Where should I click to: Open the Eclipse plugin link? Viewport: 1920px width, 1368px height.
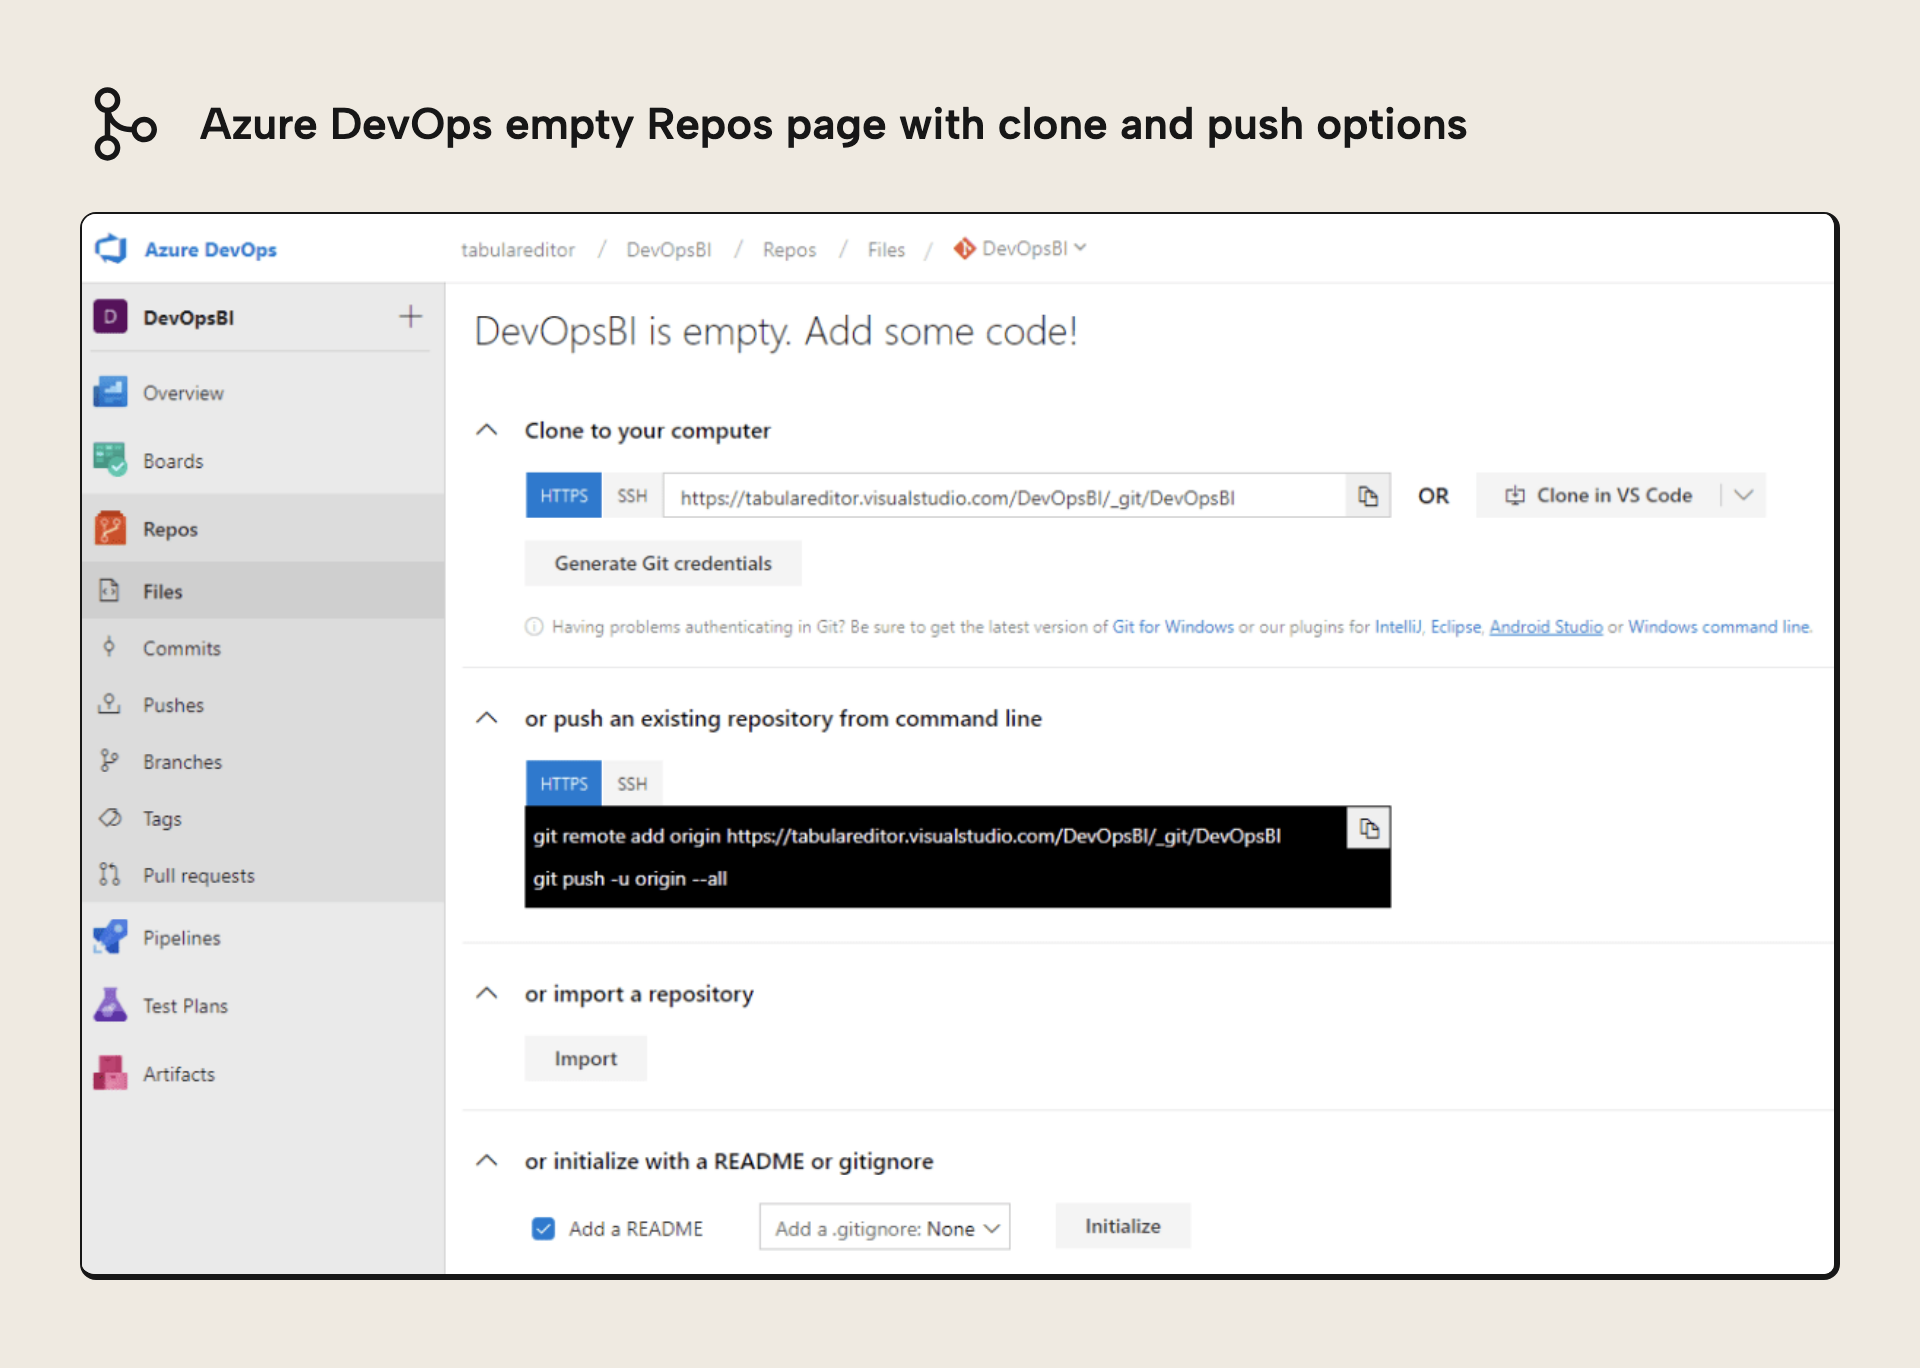coord(1456,627)
